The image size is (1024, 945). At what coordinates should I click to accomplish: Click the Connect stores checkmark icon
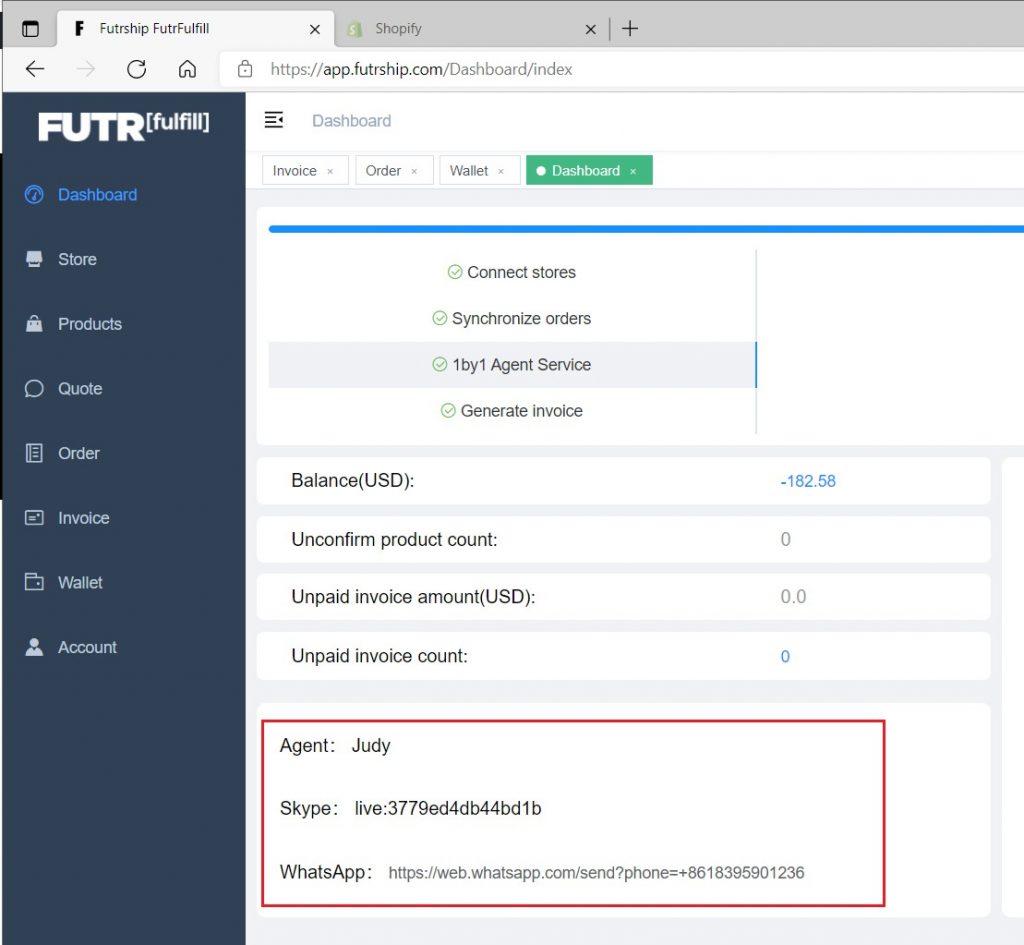(455, 272)
